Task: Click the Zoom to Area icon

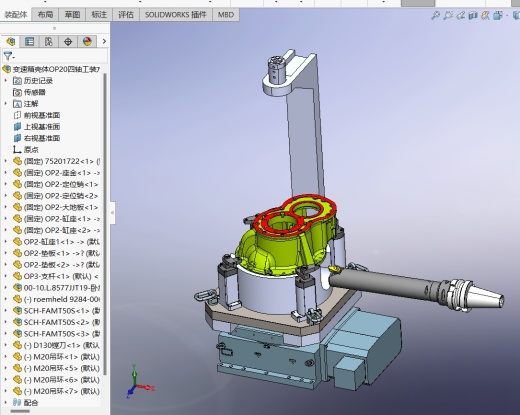Action: click(x=448, y=15)
